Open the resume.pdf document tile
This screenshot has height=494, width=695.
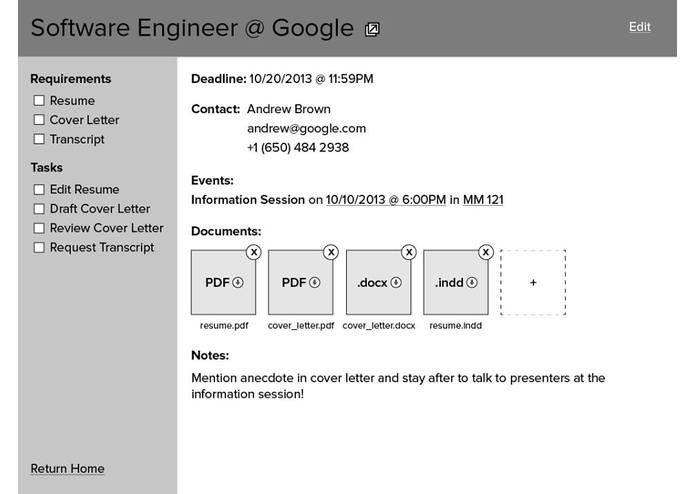tap(223, 283)
